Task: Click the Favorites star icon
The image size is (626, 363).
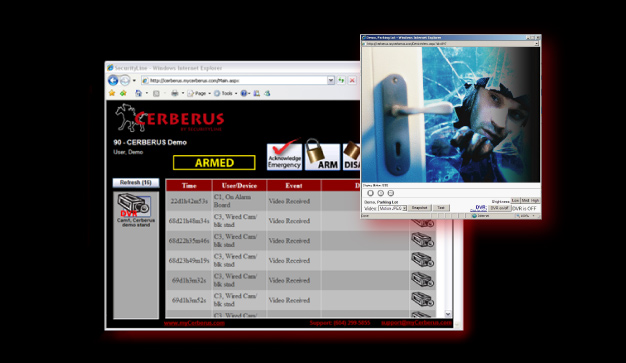Action: pyautogui.click(x=112, y=93)
